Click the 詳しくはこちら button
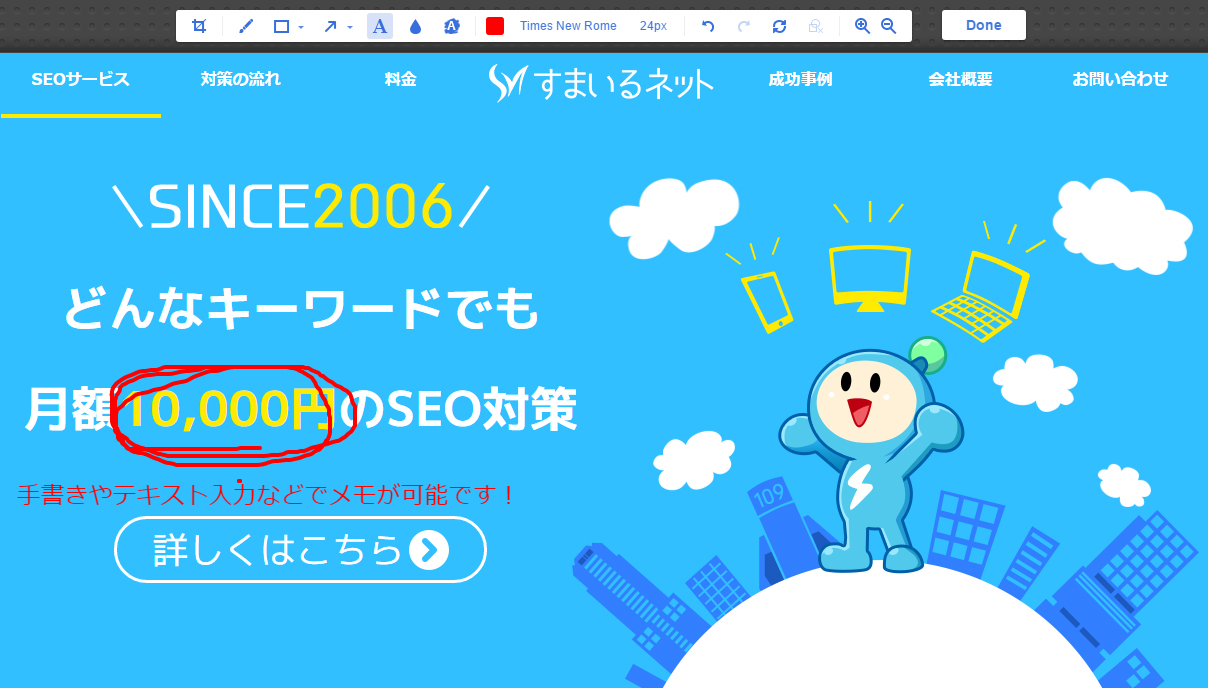 pos(300,549)
